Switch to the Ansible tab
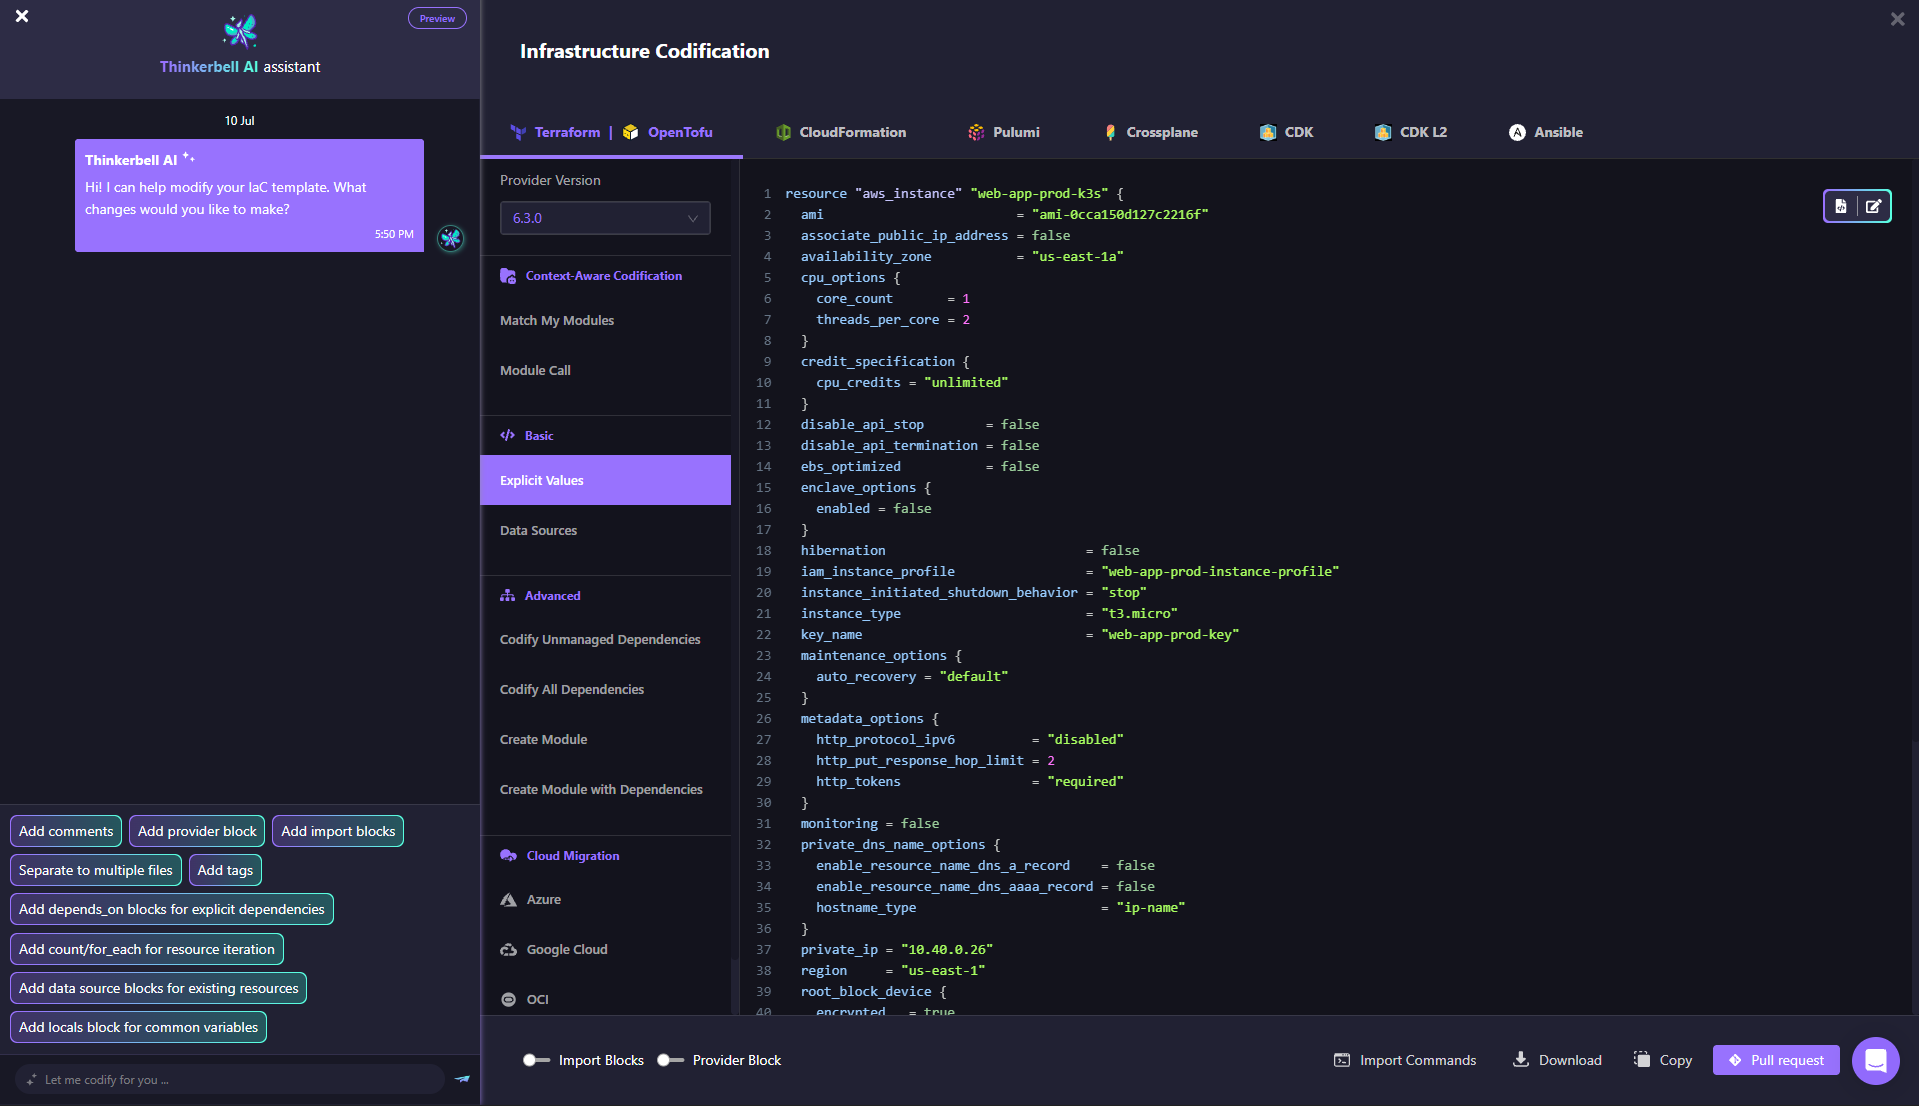1919x1106 pixels. tap(1546, 132)
